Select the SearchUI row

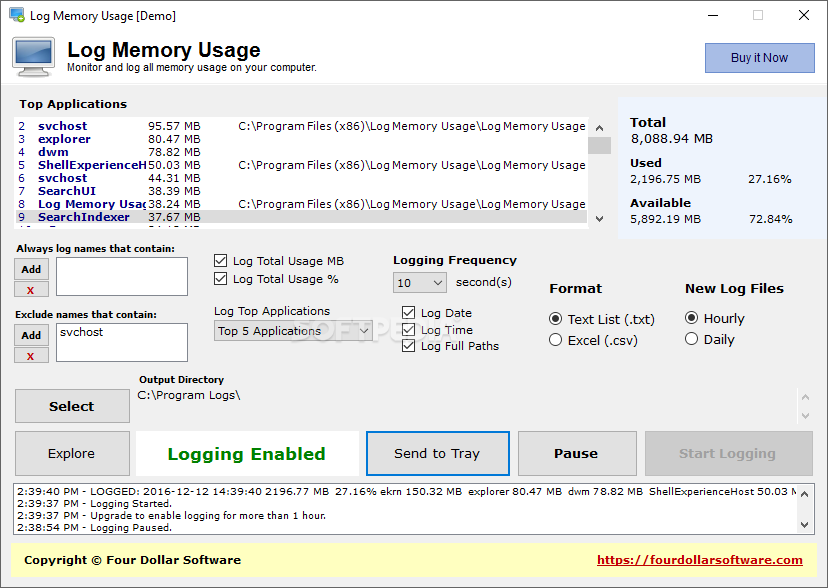(x=301, y=191)
